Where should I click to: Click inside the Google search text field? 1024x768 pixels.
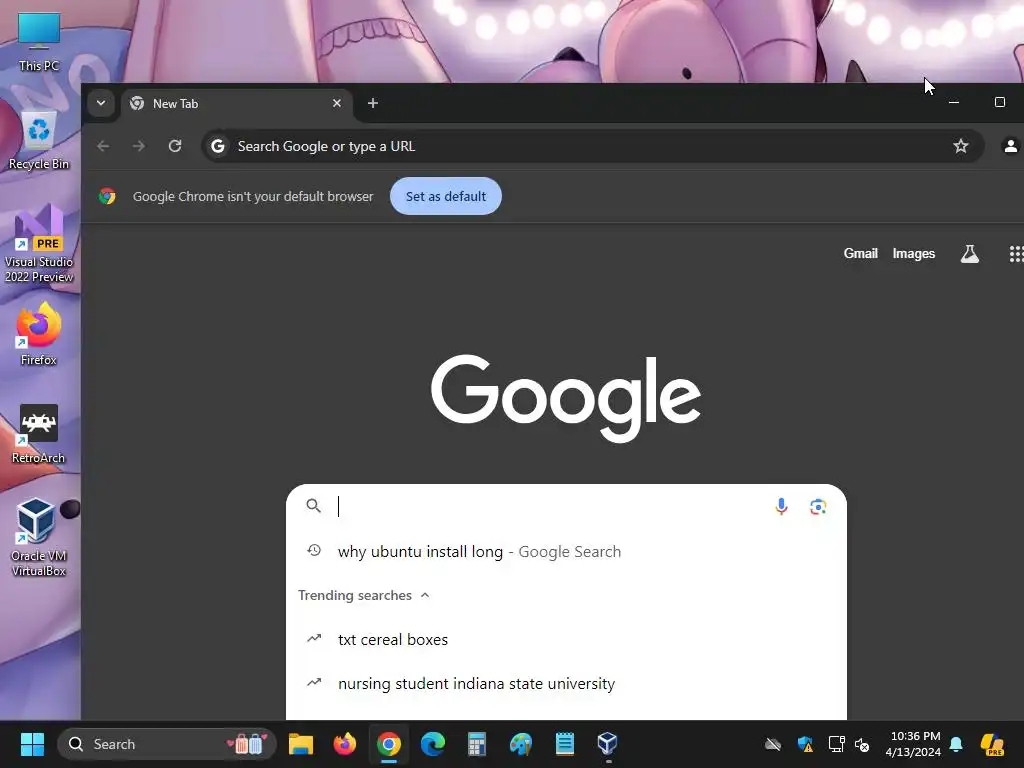coord(549,506)
